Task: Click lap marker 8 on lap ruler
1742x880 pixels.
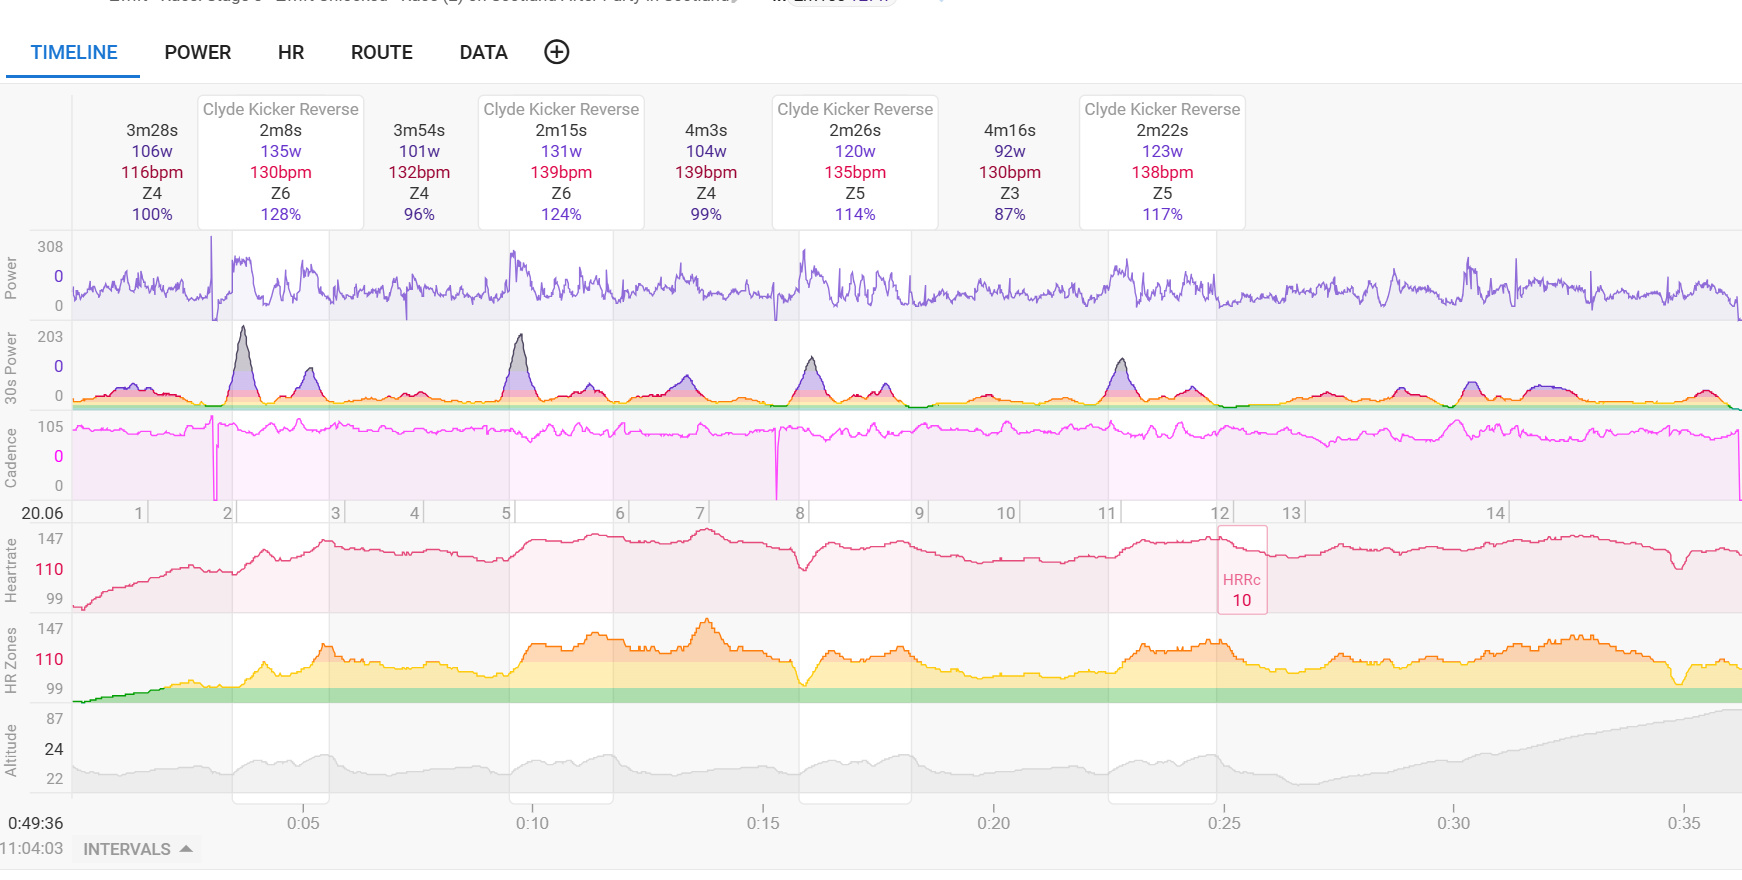Action: coord(800,513)
